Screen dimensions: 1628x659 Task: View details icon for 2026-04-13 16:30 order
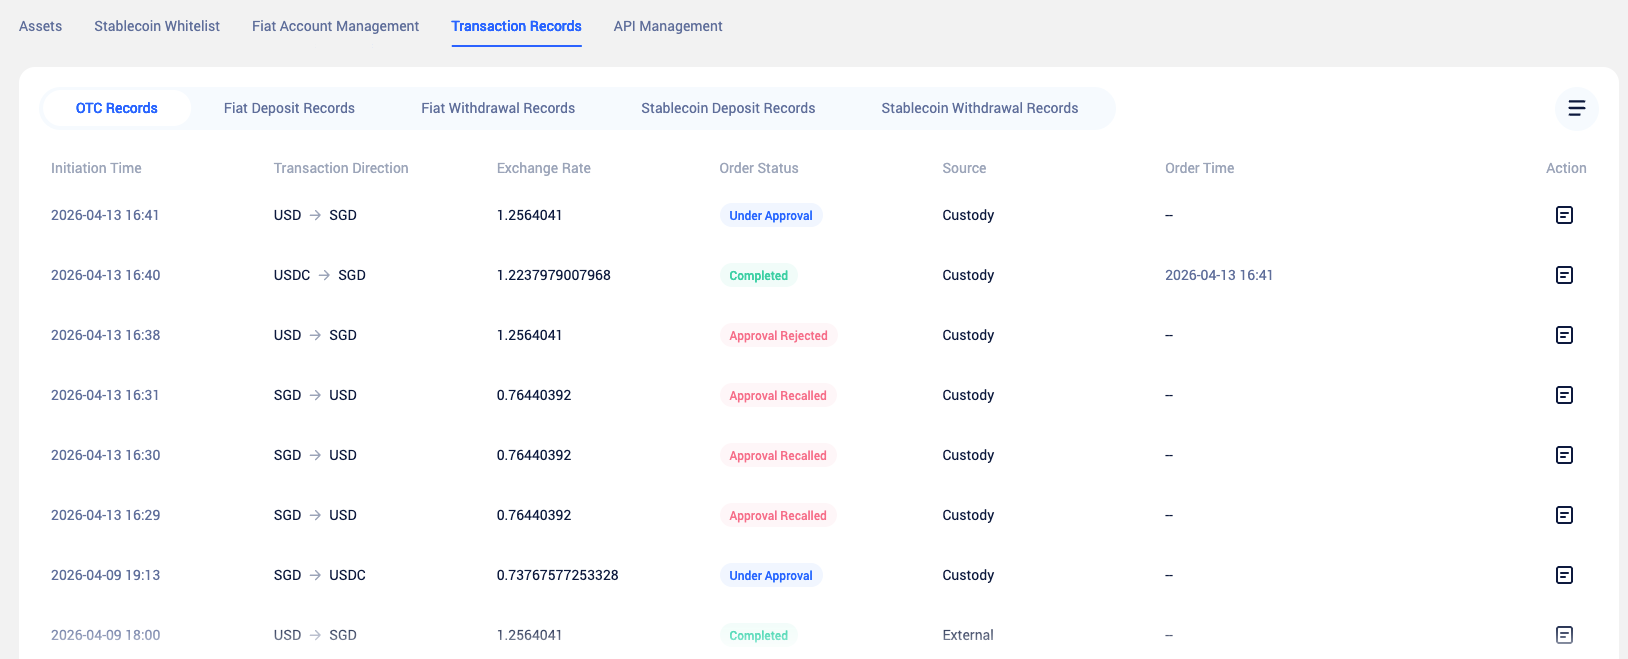pyautogui.click(x=1564, y=455)
